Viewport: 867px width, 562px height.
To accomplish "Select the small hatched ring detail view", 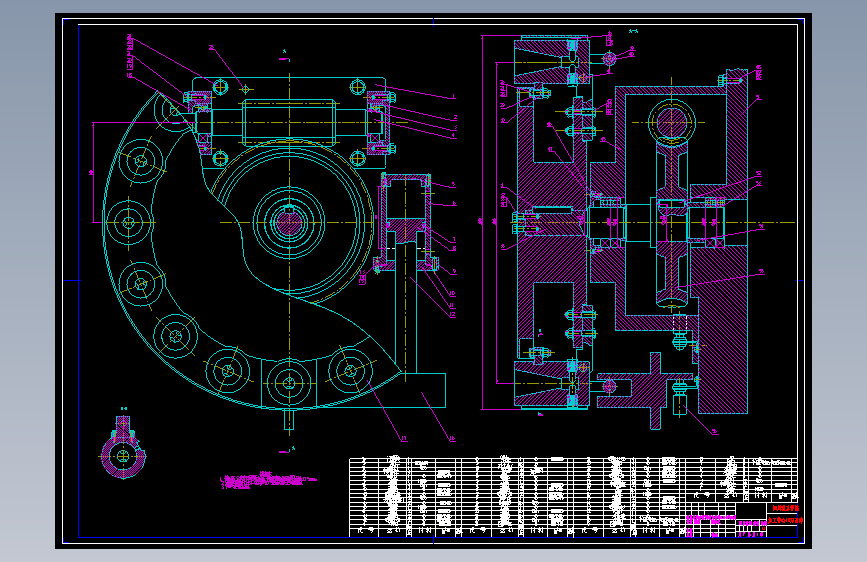I will 123,449.
